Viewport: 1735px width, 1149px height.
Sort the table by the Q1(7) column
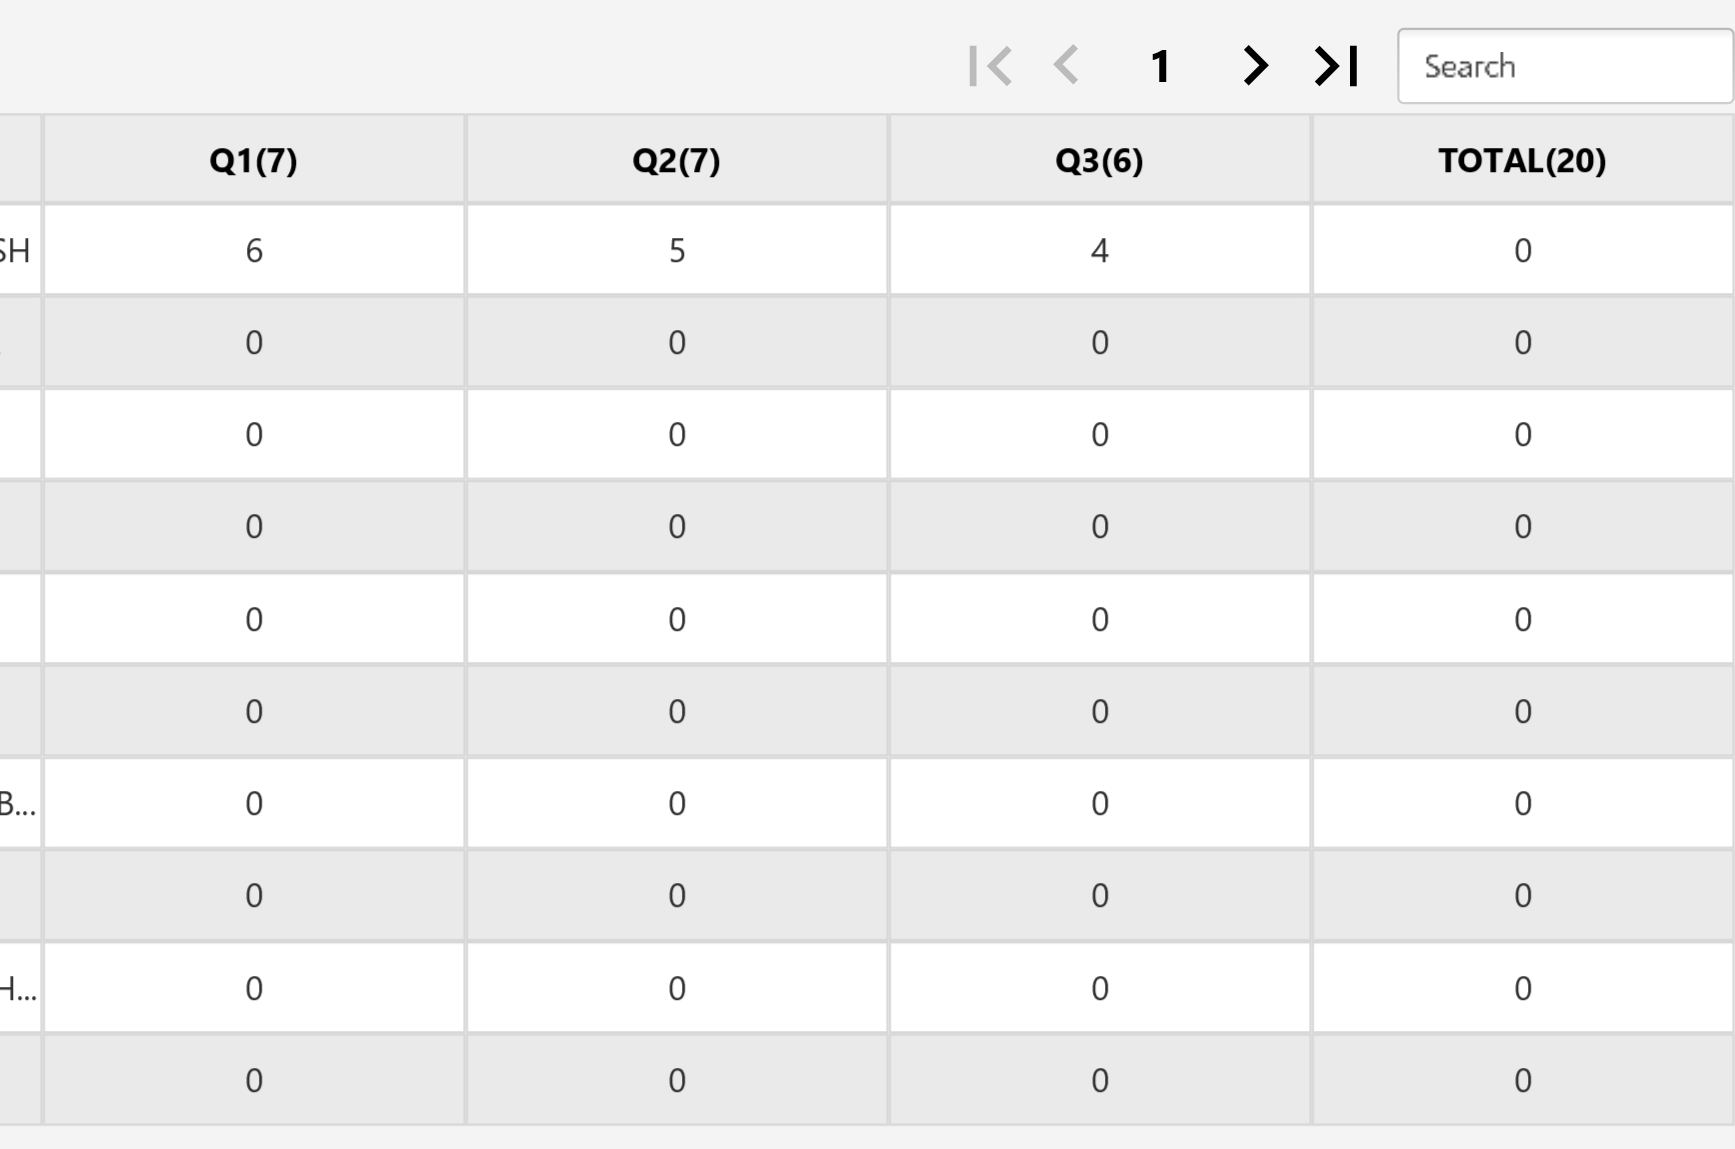(x=252, y=159)
